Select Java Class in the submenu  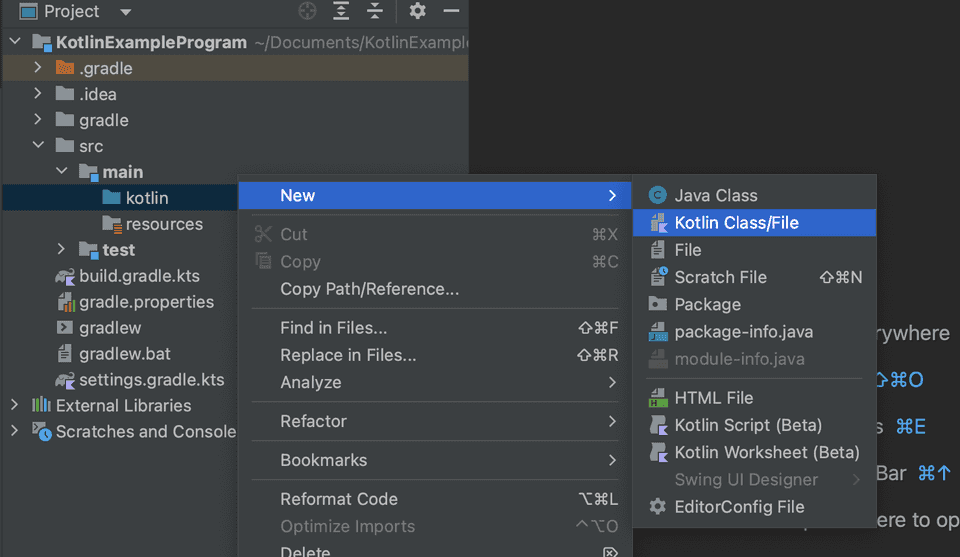716,196
